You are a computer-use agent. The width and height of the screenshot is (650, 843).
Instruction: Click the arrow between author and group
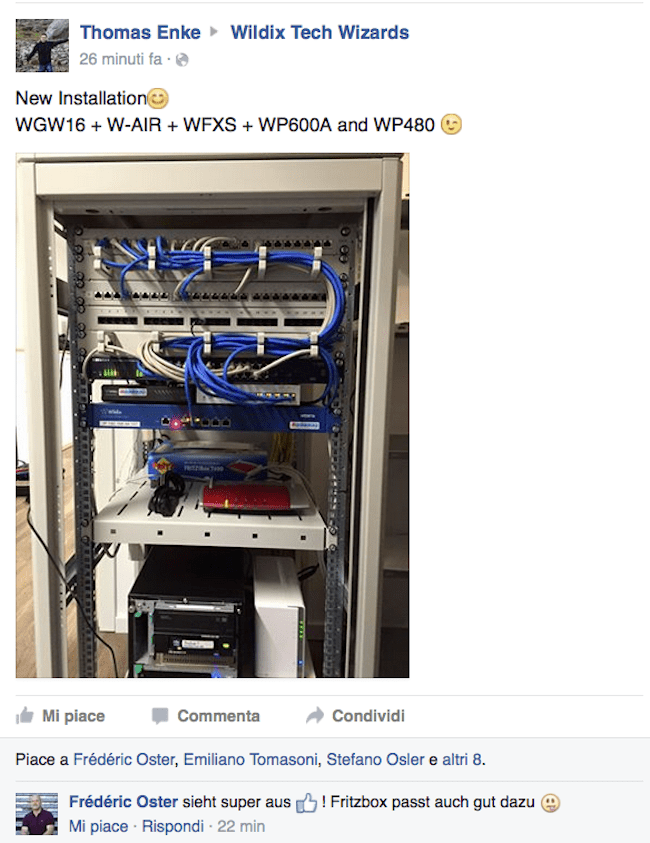pyautogui.click(x=214, y=32)
